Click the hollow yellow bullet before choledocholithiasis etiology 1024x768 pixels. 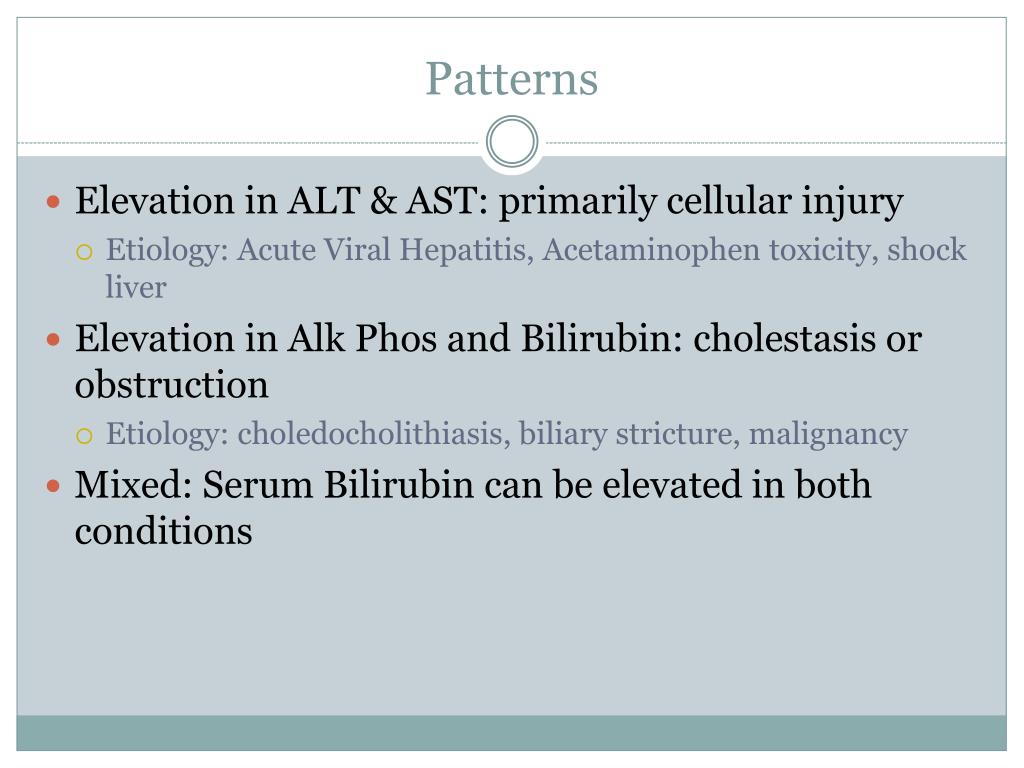click(x=84, y=436)
